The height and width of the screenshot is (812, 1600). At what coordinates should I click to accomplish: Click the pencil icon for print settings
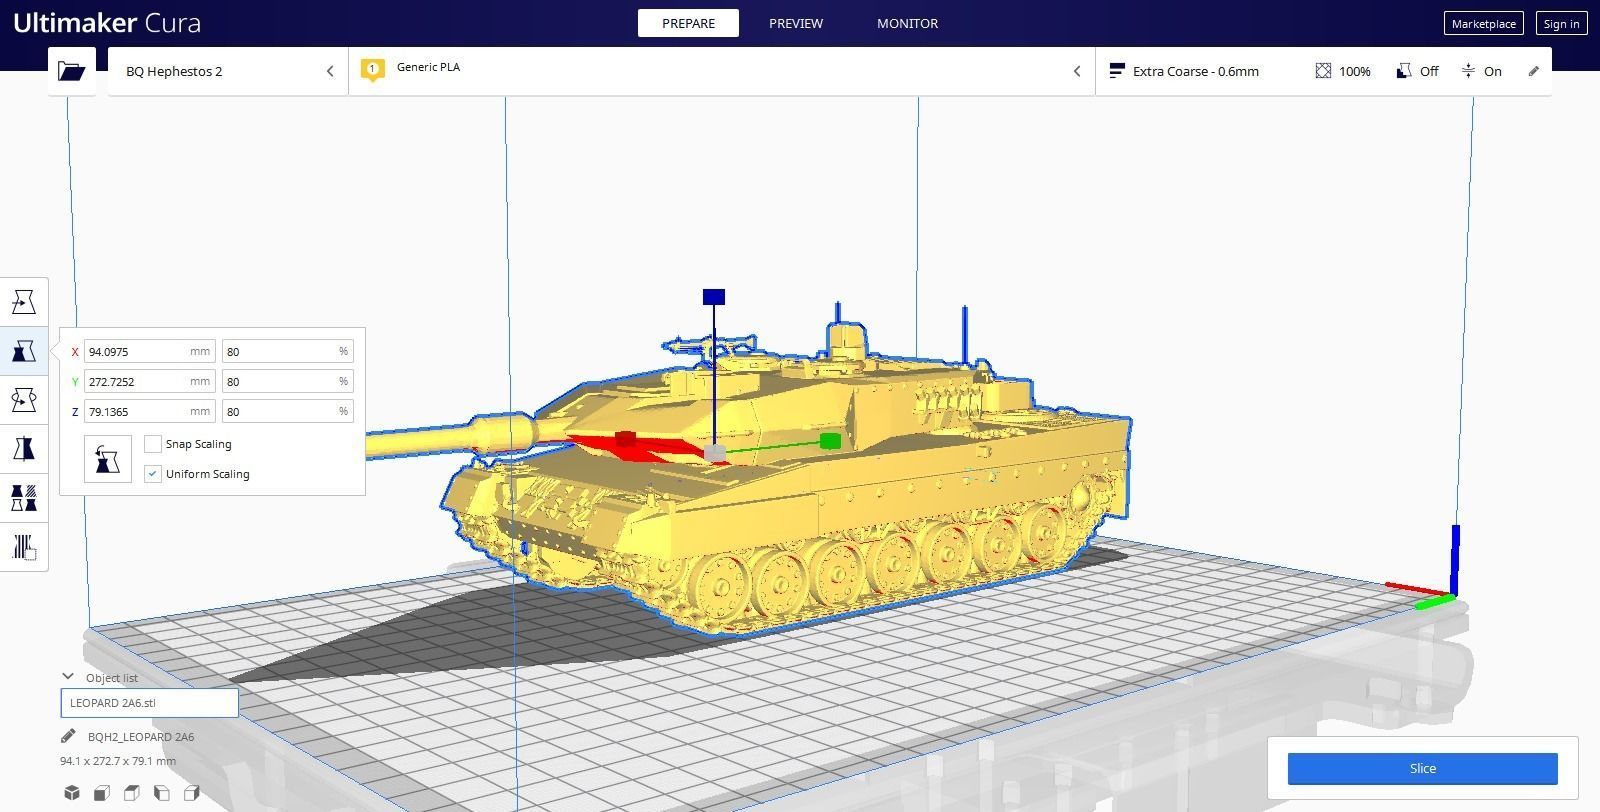pyautogui.click(x=1534, y=71)
